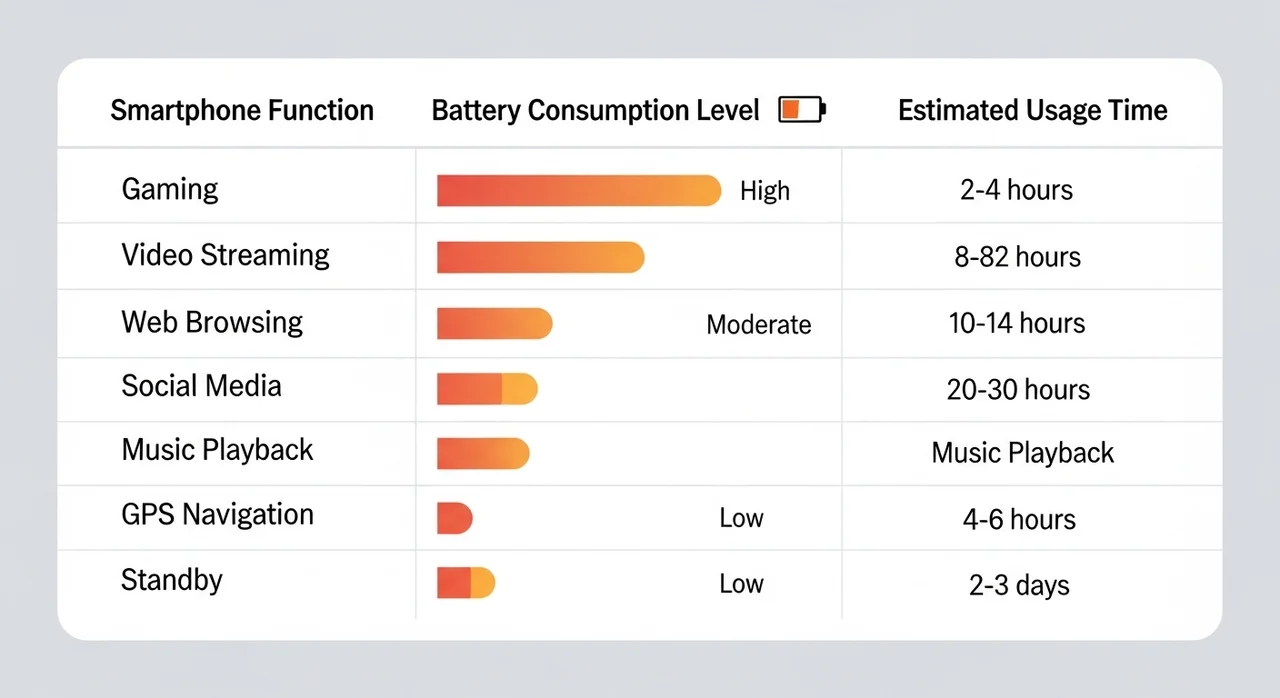Select the Standby row label

pos(171,580)
